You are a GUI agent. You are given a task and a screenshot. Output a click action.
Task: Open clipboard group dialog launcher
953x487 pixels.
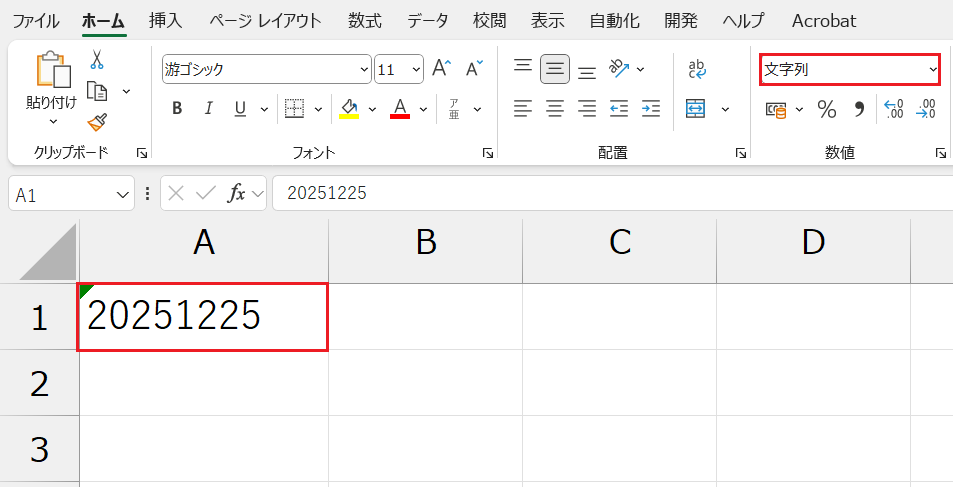[142, 154]
